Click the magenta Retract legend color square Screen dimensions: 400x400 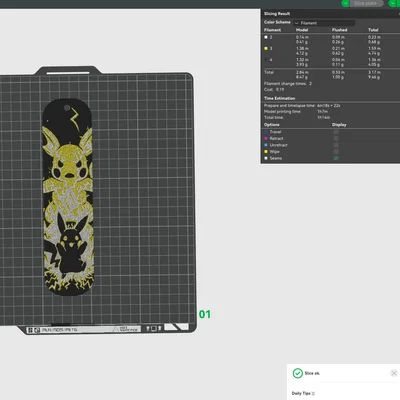pyautogui.click(x=266, y=139)
